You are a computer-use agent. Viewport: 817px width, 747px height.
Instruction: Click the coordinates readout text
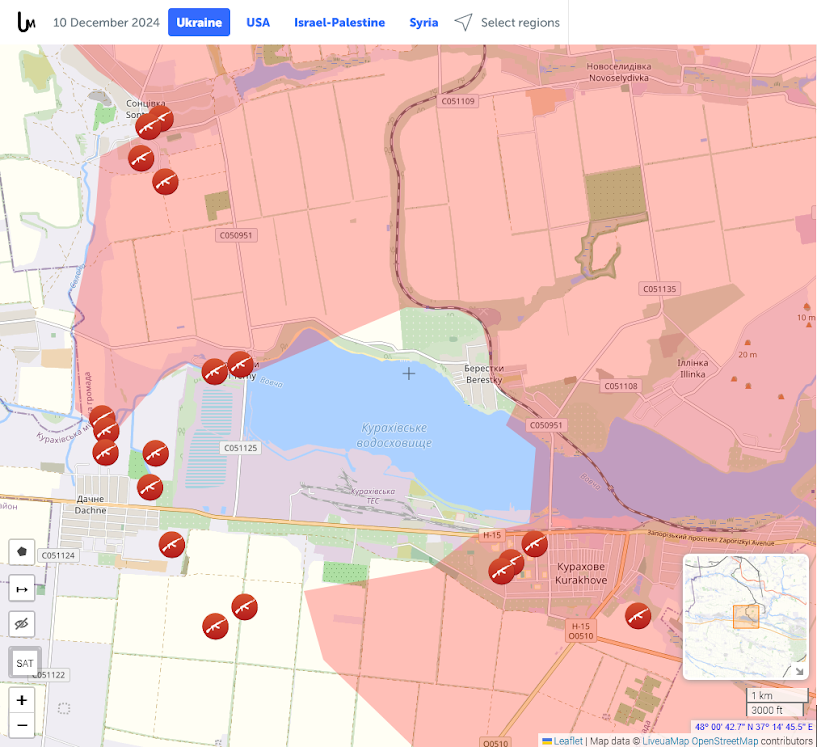pos(753,727)
